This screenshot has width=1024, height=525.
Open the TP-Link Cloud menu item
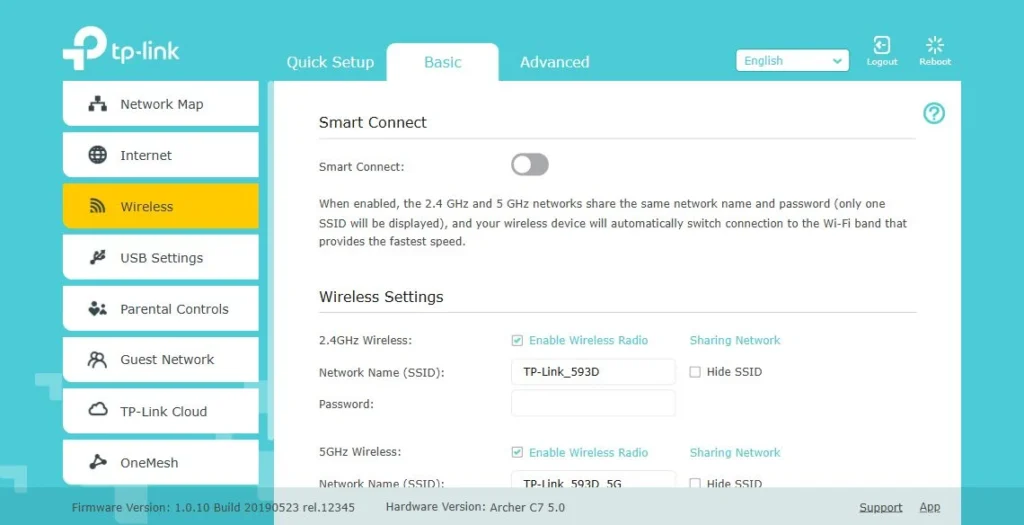click(161, 411)
